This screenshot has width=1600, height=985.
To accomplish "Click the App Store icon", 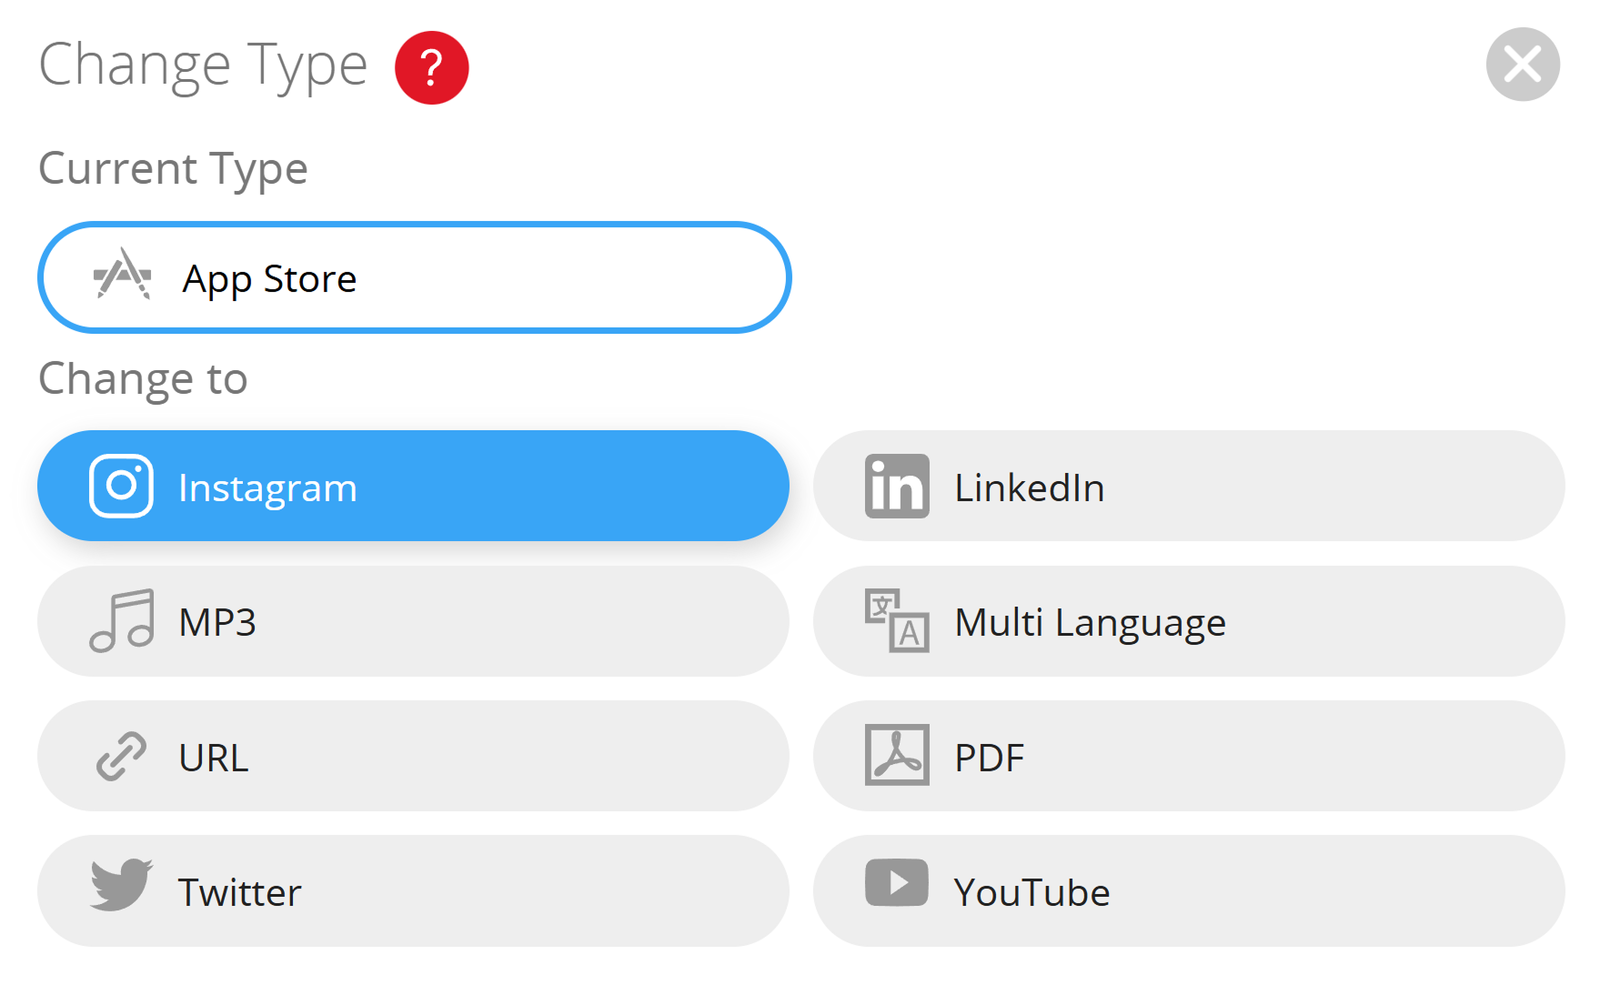I will [122, 275].
